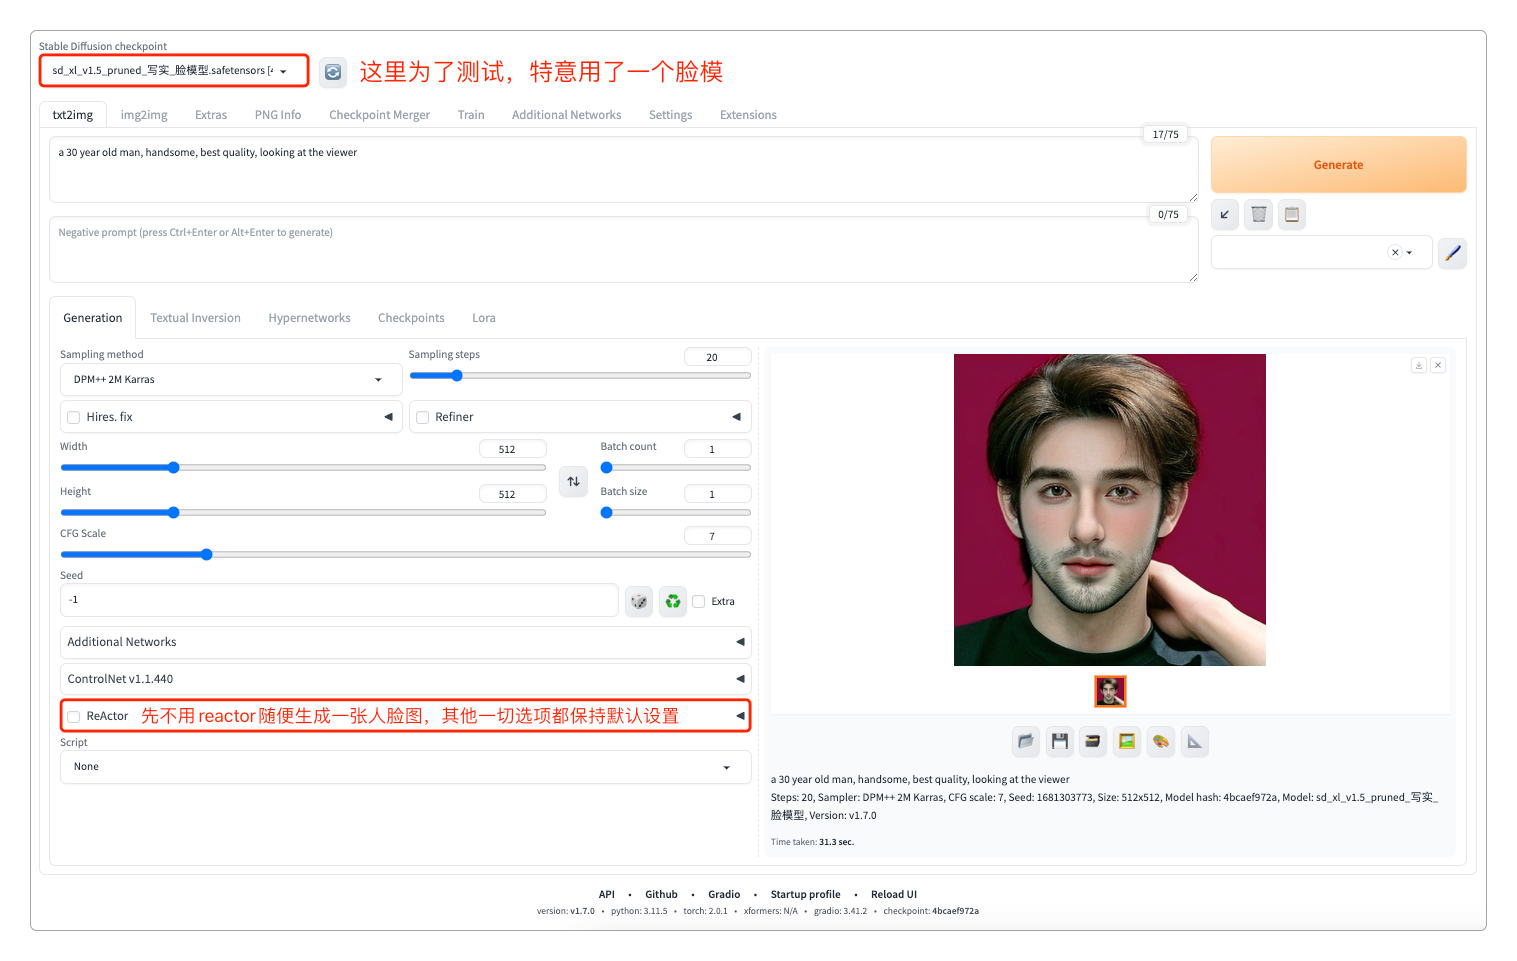Open the Extensions tab
The height and width of the screenshot is (961, 1517).
pyautogui.click(x=748, y=115)
